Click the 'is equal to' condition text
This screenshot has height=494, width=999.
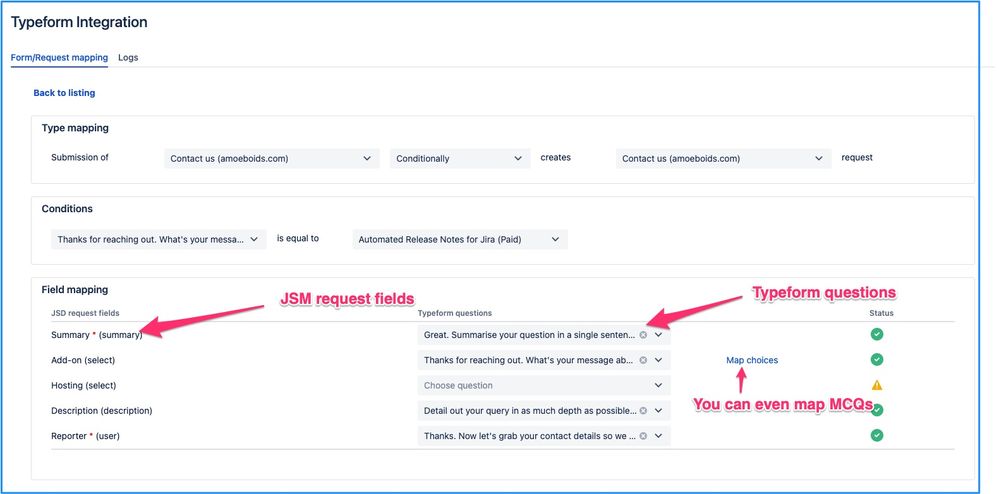298,239
